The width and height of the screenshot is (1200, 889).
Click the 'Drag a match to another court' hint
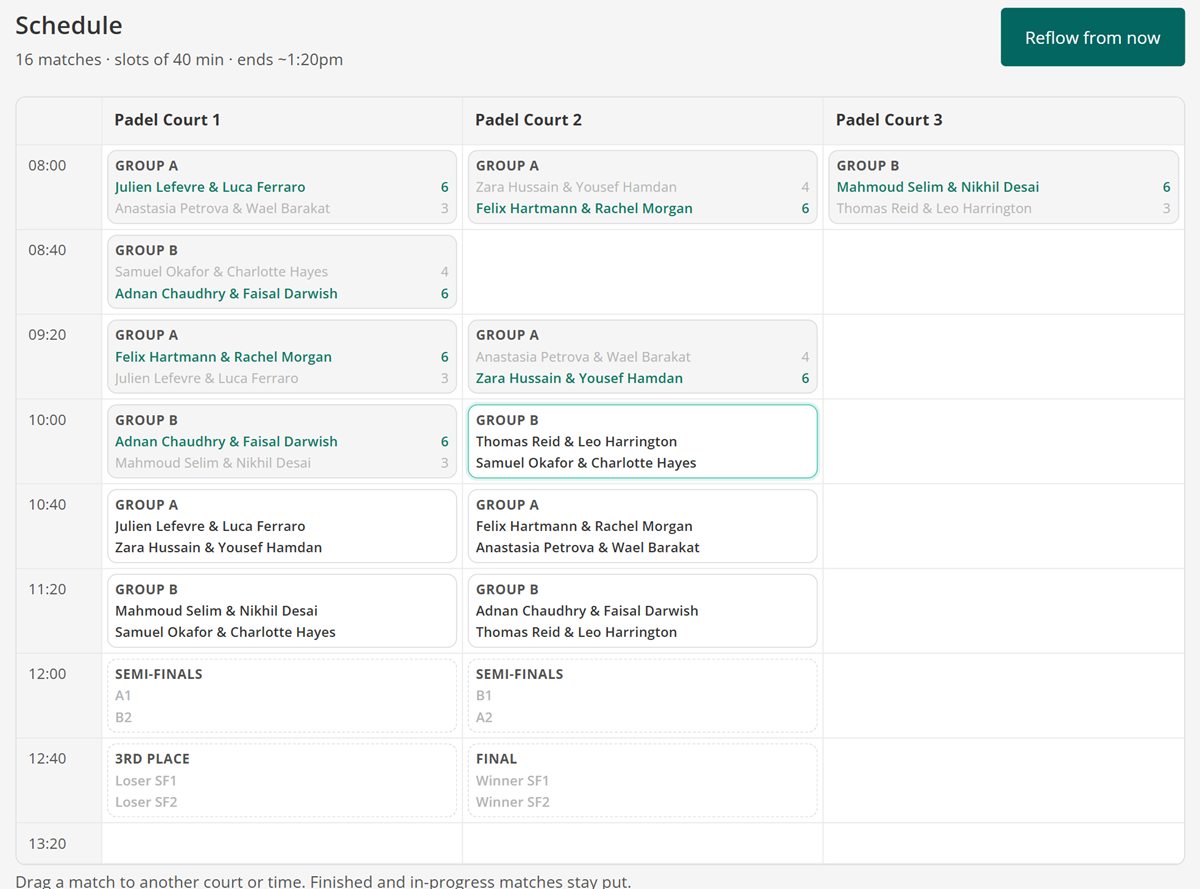323,881
